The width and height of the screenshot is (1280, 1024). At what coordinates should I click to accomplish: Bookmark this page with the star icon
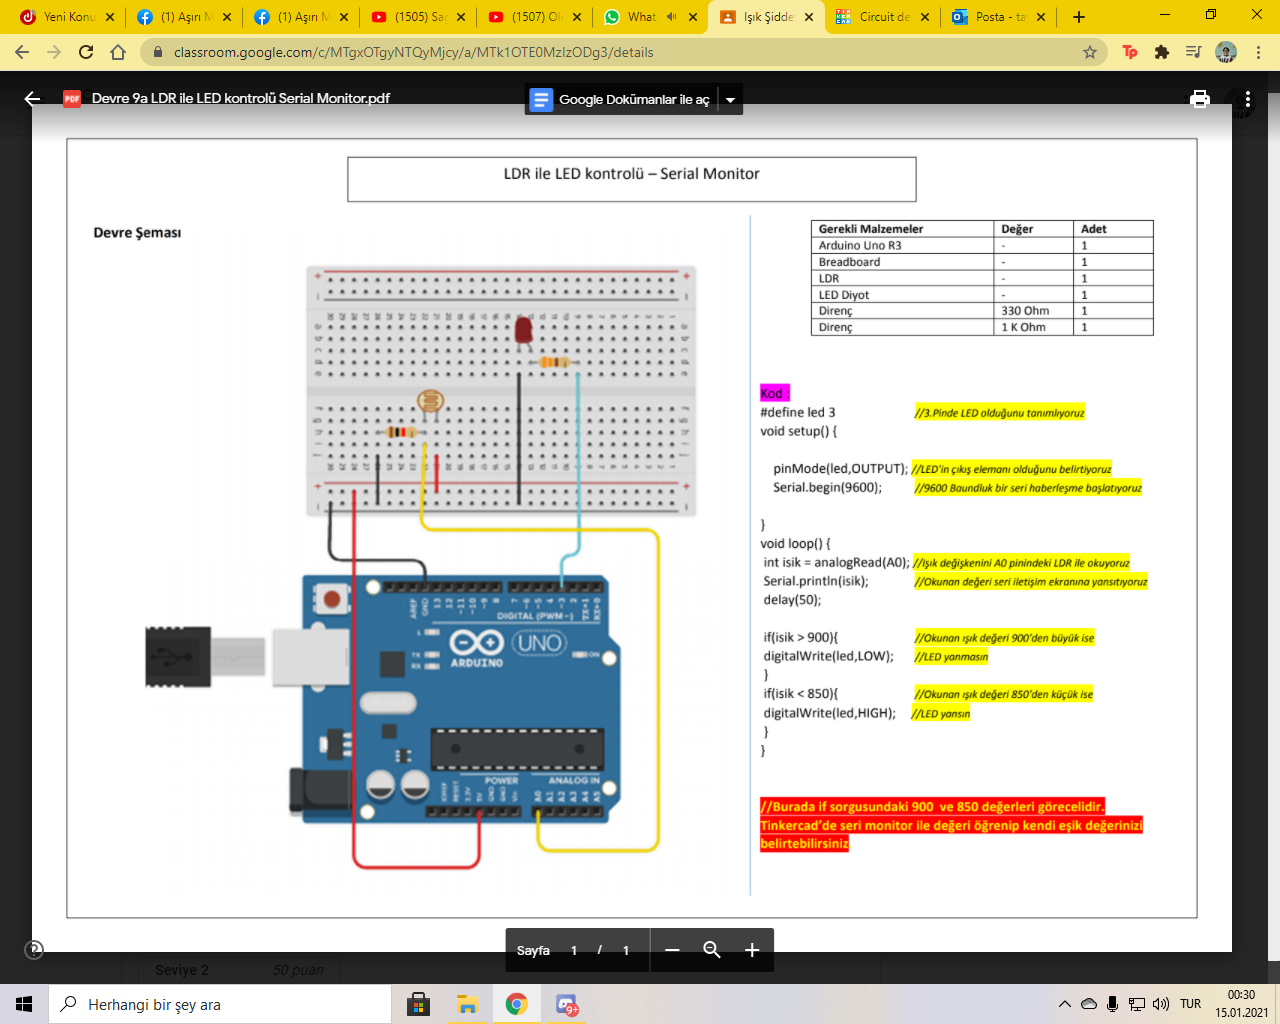pyautogui.click(x=1090, y=52)
